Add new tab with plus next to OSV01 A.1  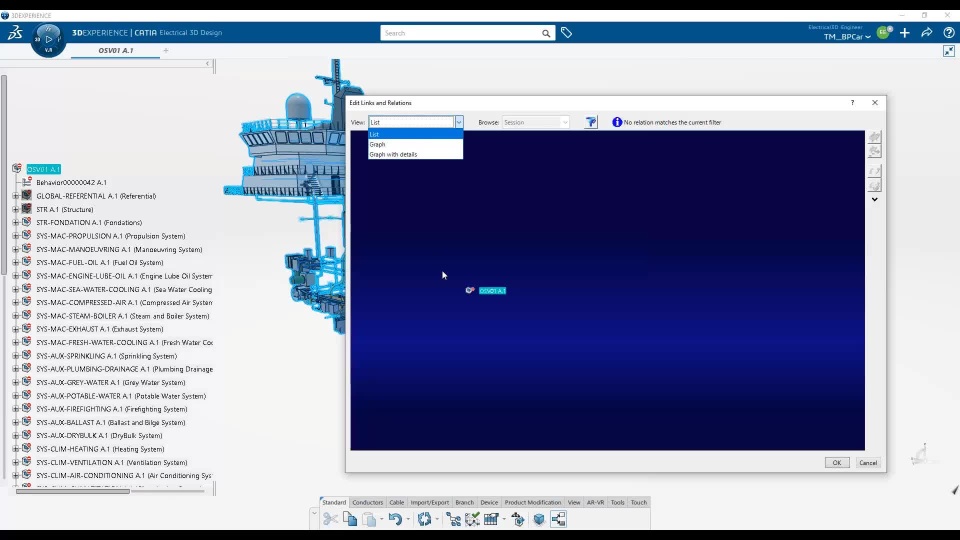point(166,51)
